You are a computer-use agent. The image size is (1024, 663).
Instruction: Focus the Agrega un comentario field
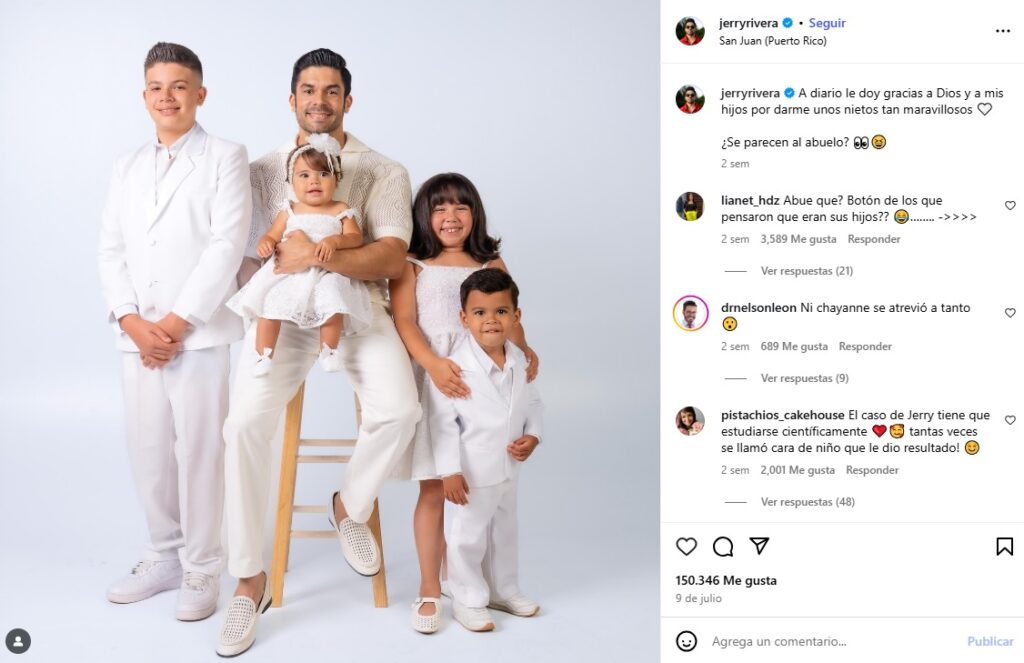coord(833,641)
